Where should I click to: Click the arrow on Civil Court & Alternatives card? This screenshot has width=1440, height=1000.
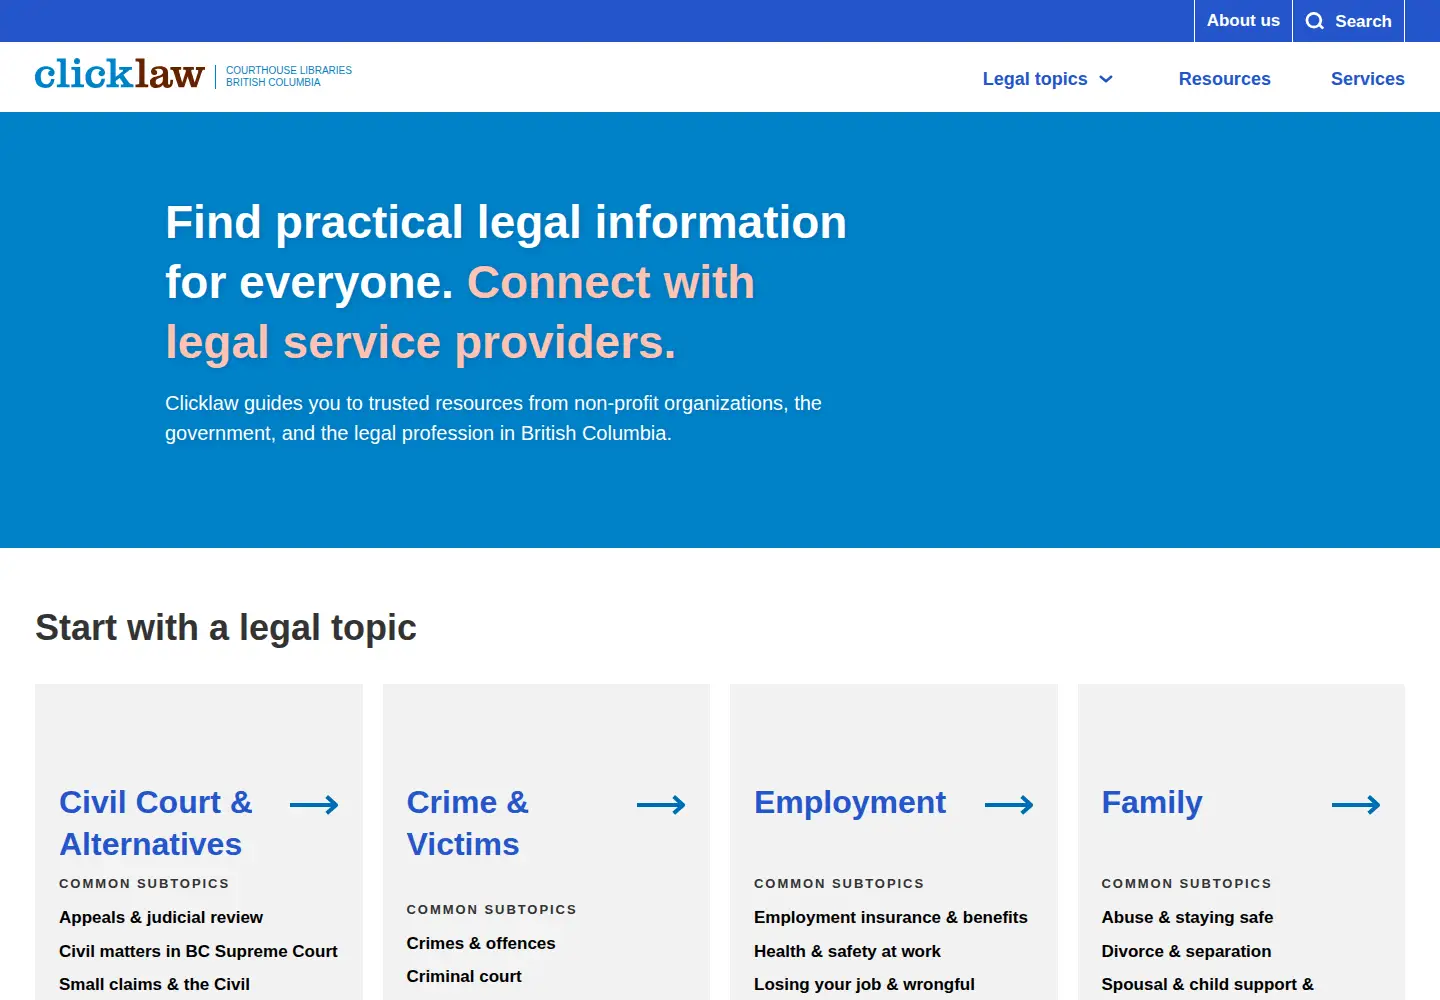coord(314,805)
